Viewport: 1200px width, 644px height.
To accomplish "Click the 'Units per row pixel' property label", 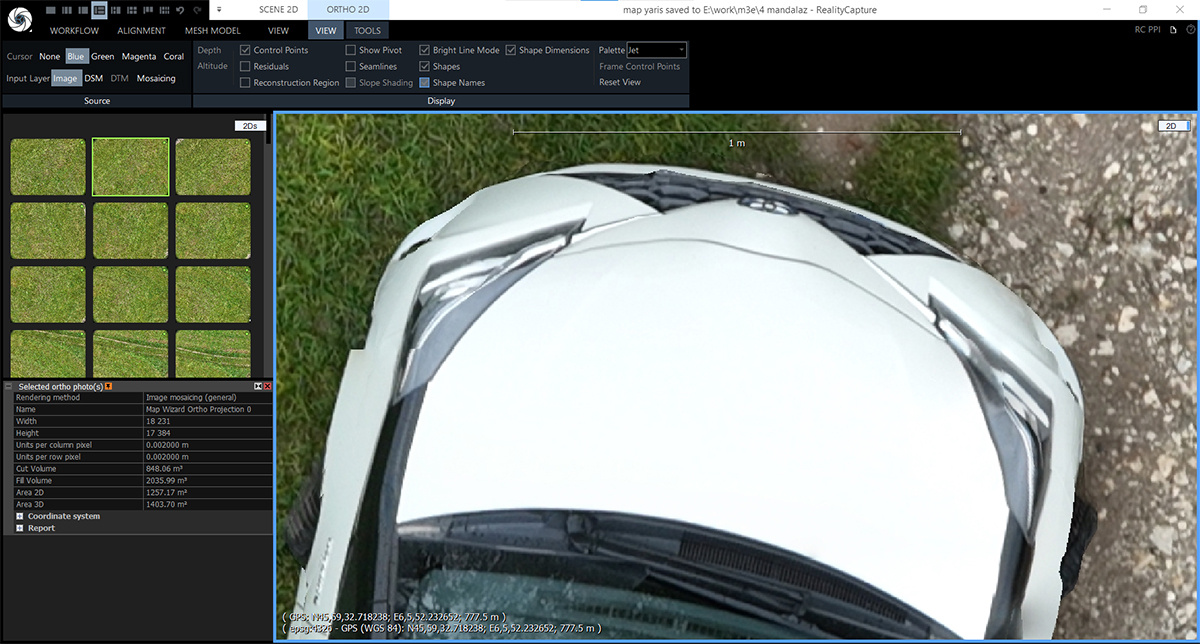I will tap(48, 457).
